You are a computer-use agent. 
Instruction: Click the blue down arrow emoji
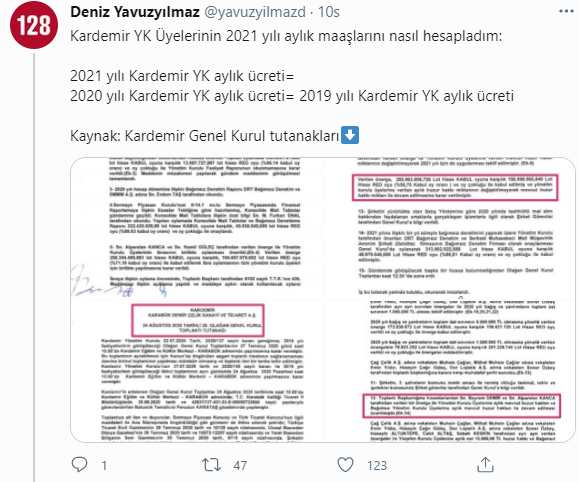pyautogui.click(x=350, y=135)
